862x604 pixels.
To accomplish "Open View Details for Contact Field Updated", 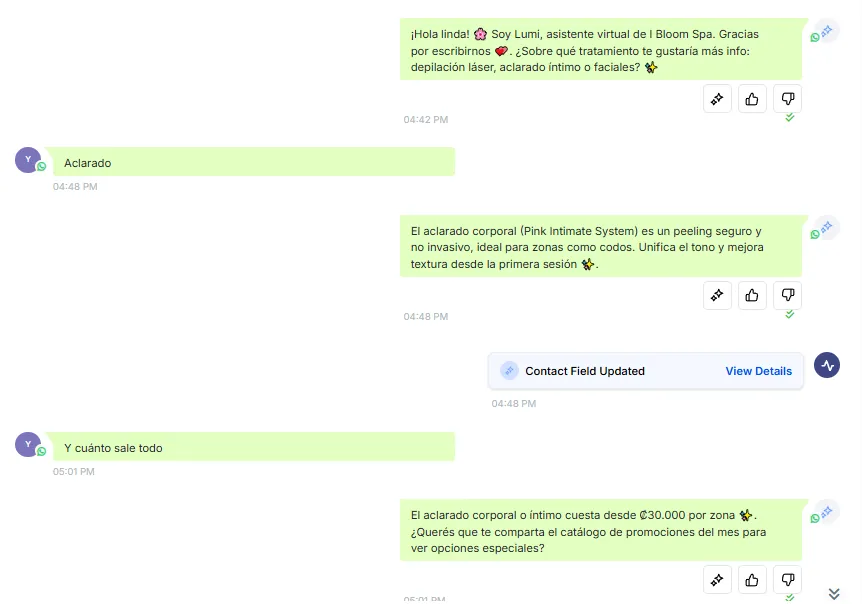I will tap(758, 371).
